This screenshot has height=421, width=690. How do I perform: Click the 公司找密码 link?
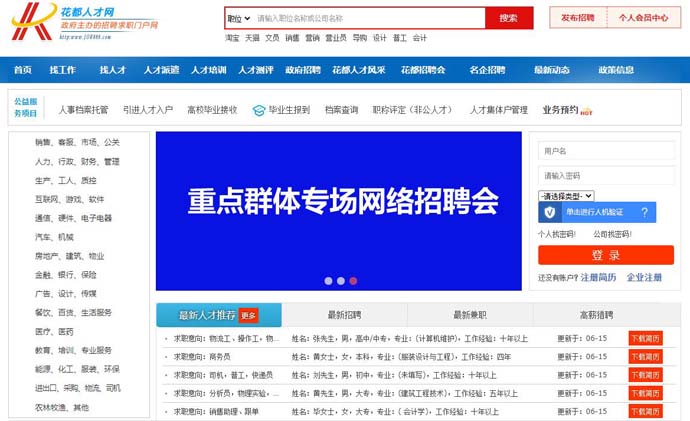tap(613, 234)
